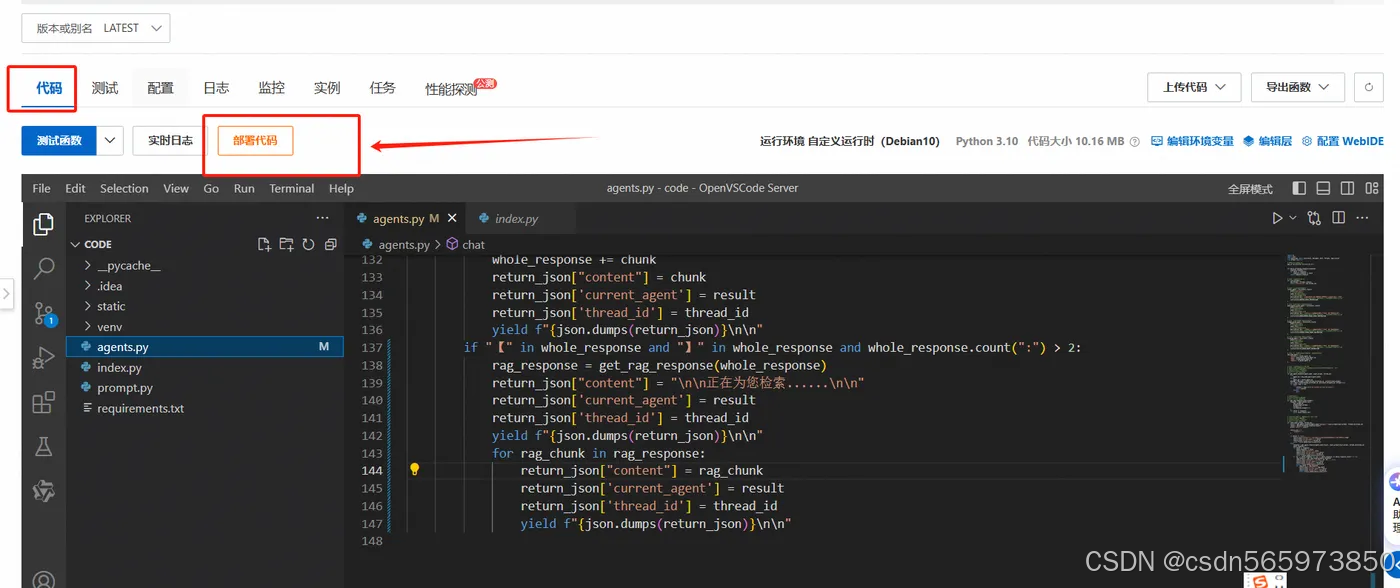1400x588 pixels.
Task: Open the Testing flask view
Action: tap(43, 446)
